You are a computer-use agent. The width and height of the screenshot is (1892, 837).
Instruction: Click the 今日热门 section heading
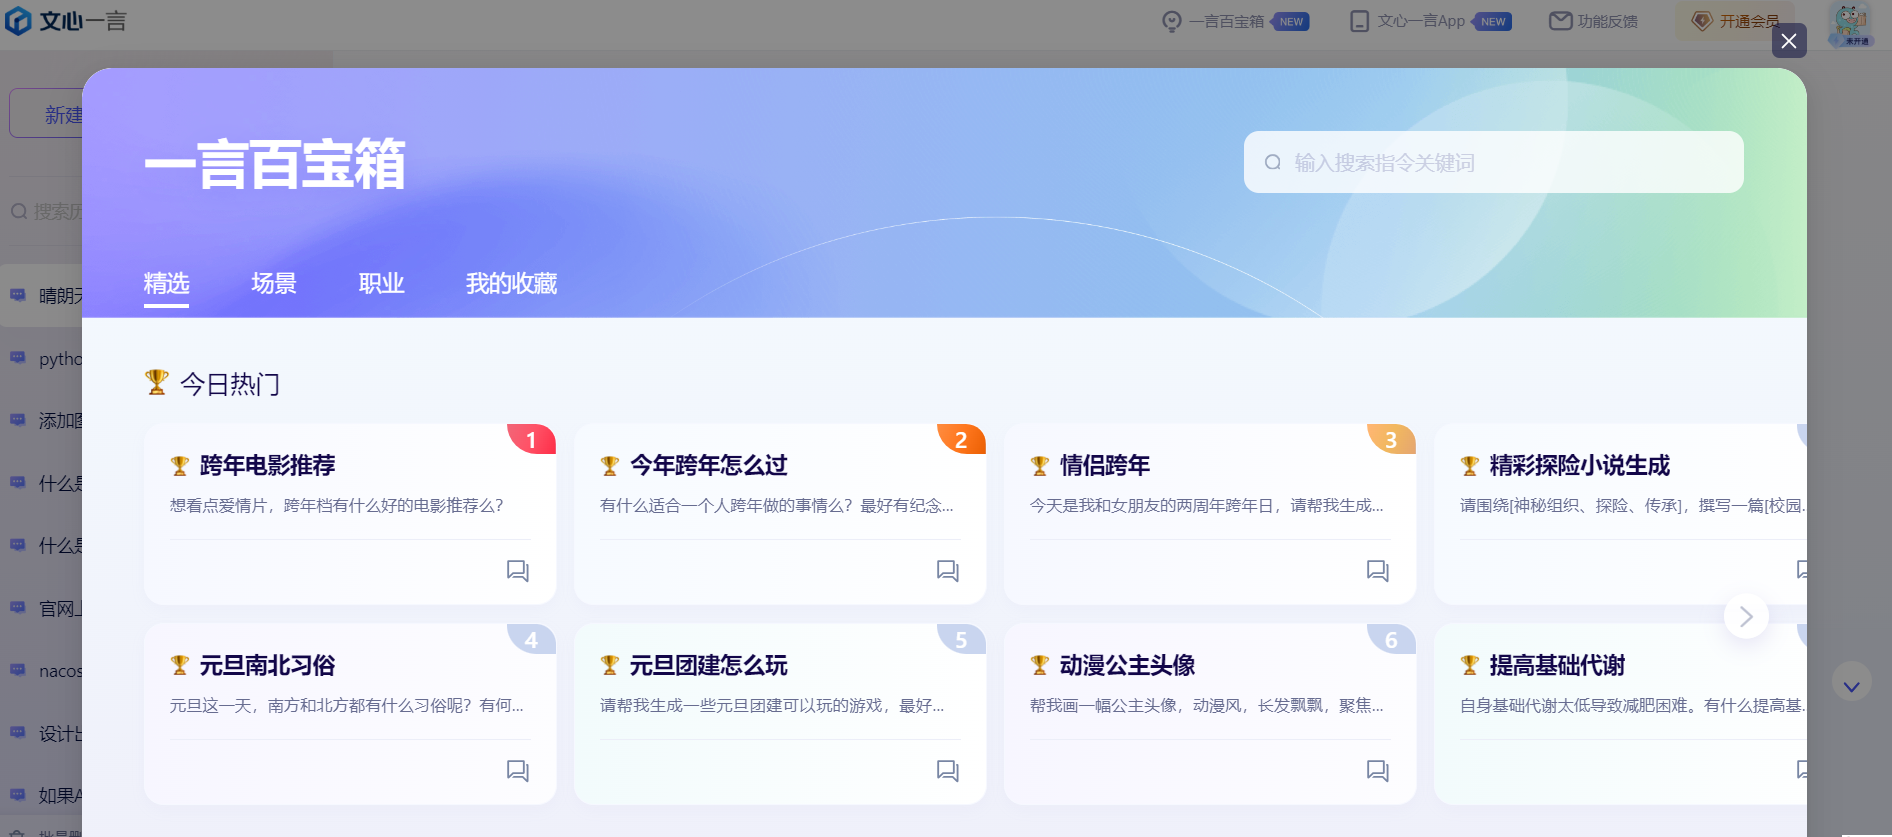tap(230, 384)
